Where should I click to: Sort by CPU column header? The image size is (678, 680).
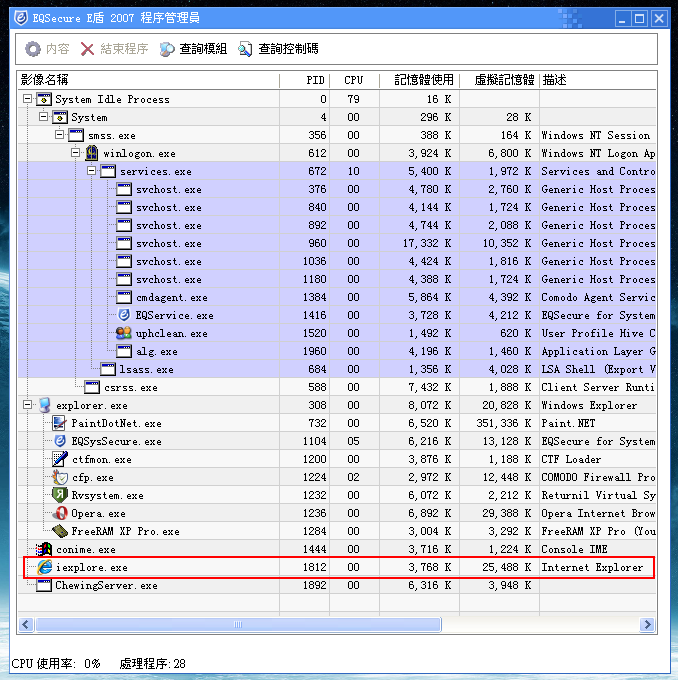click(354, 80)
